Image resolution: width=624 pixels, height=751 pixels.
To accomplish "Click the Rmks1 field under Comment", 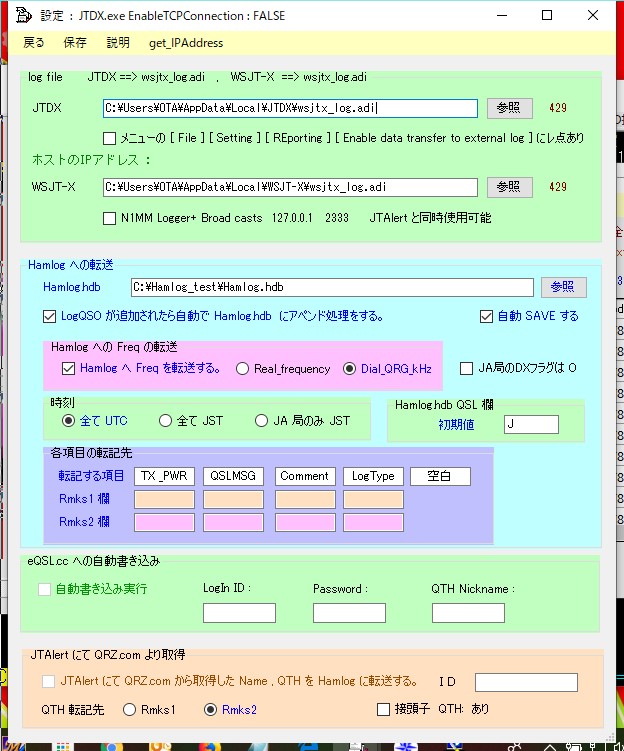I will (305, 499).
